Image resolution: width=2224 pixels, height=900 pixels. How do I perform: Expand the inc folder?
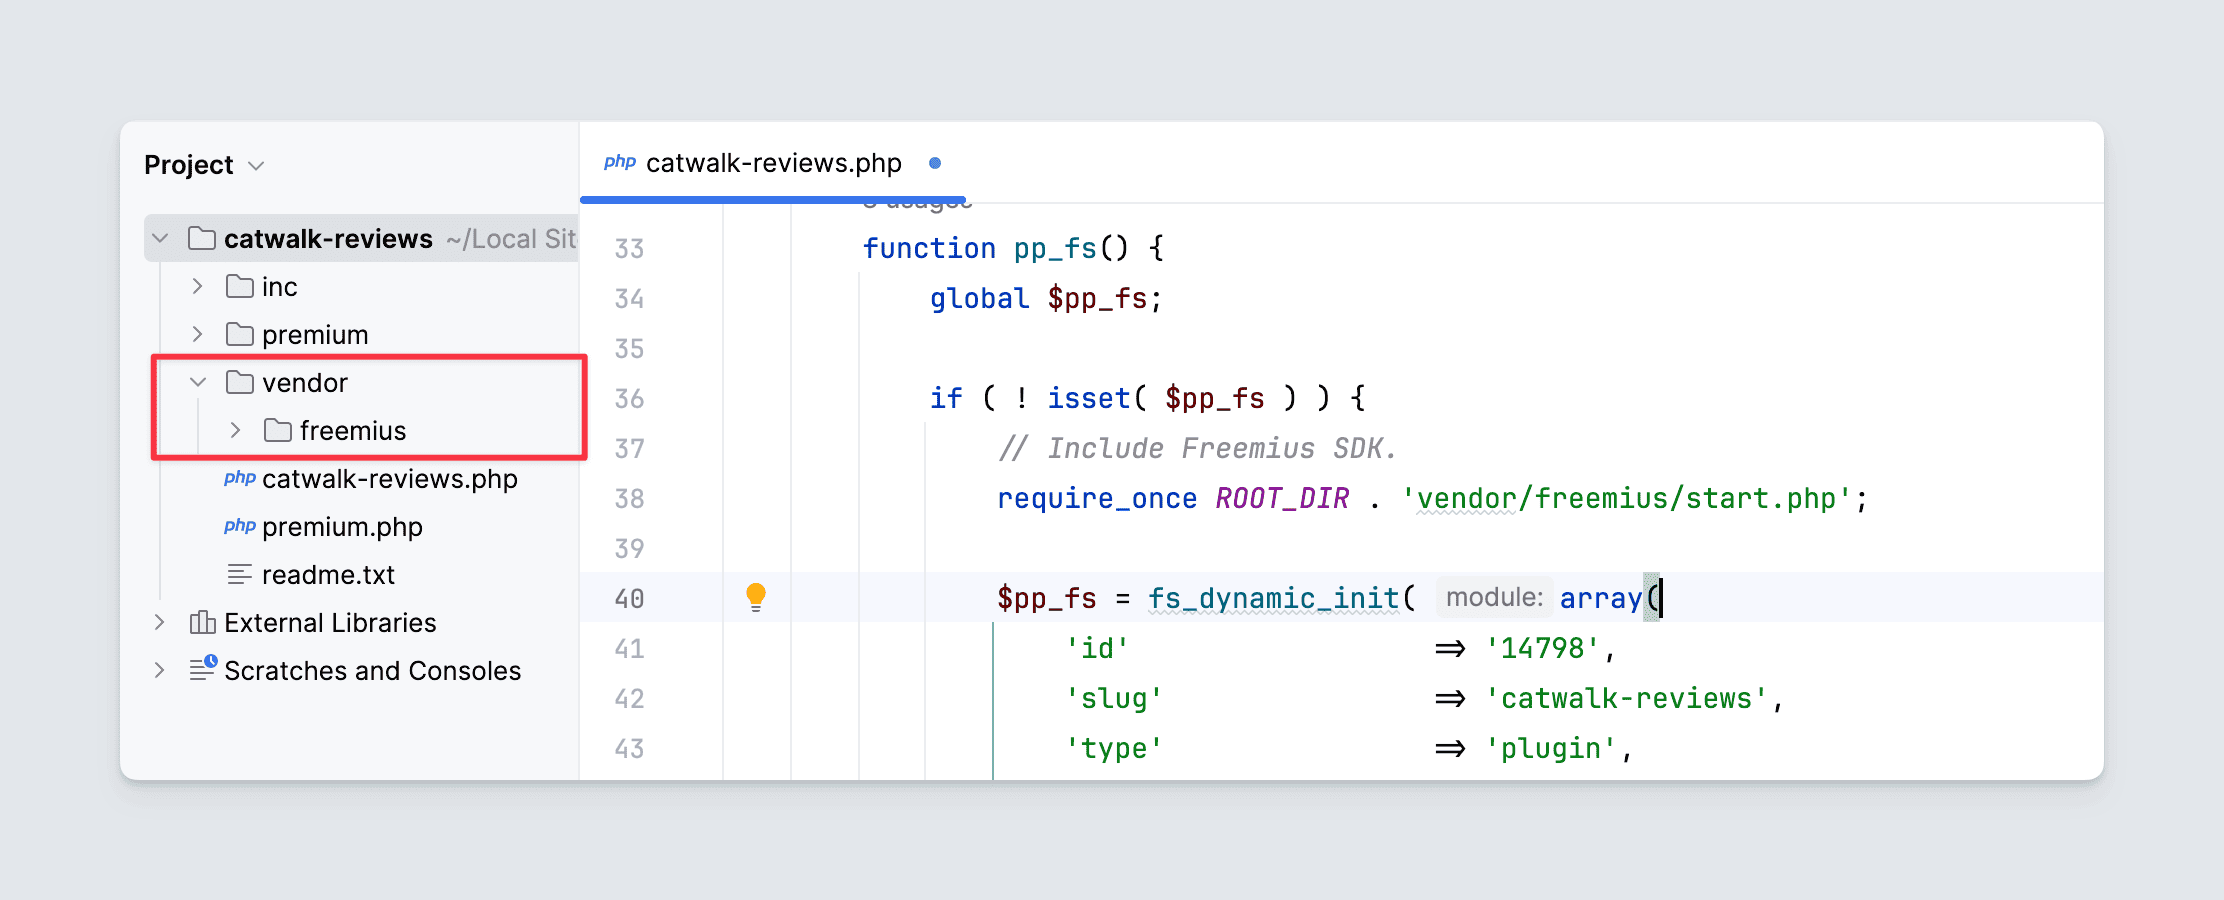[197, 286]
